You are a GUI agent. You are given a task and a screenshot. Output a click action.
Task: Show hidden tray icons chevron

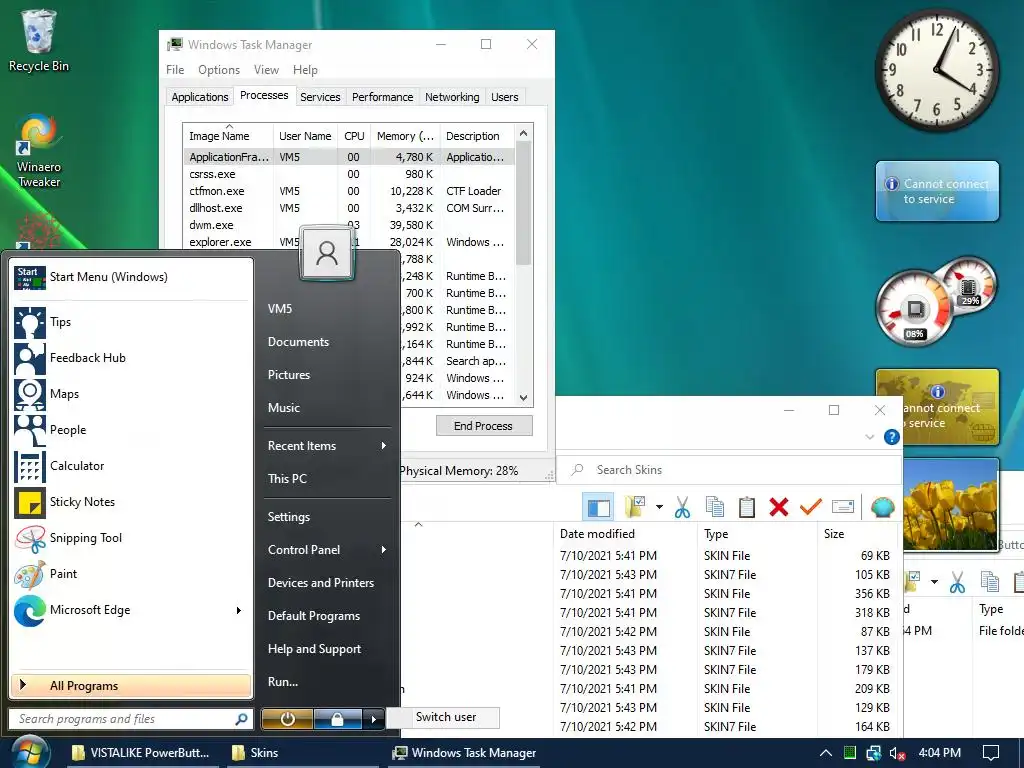[x=825, y=753]
